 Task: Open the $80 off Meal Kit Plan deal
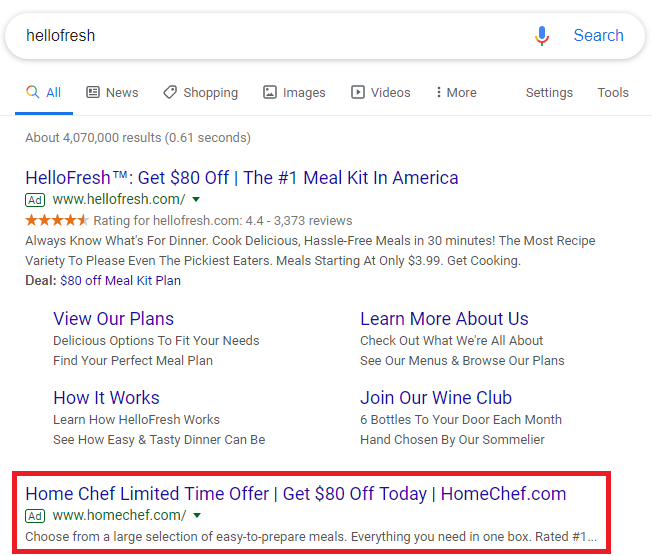tap(121, 281)
